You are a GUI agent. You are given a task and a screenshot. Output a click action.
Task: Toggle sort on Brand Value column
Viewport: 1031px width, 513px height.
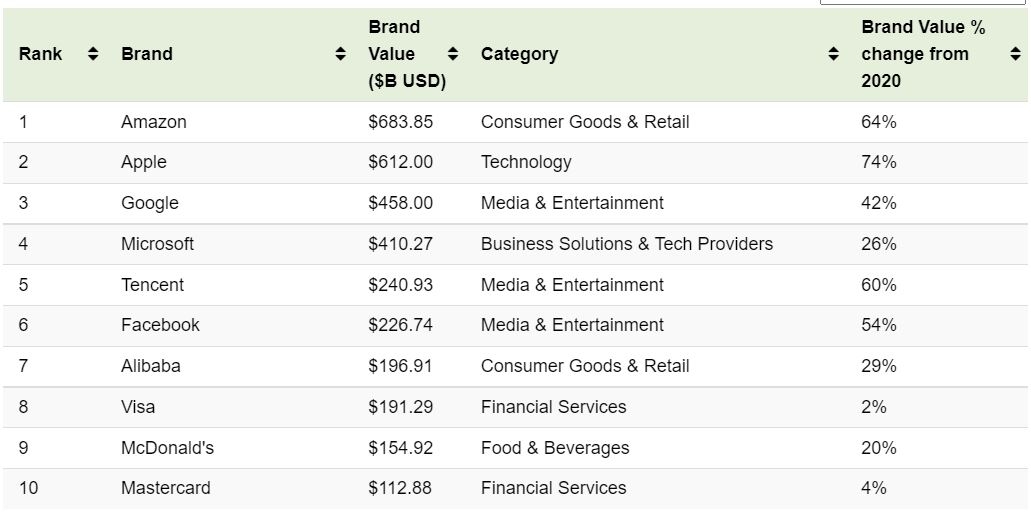tap(453, 54)
